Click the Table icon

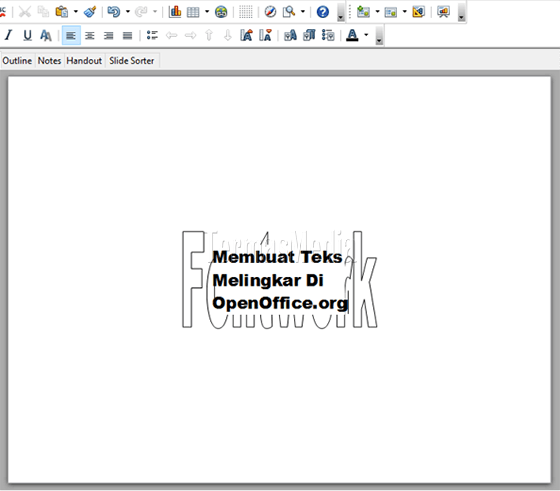[193, 12]
